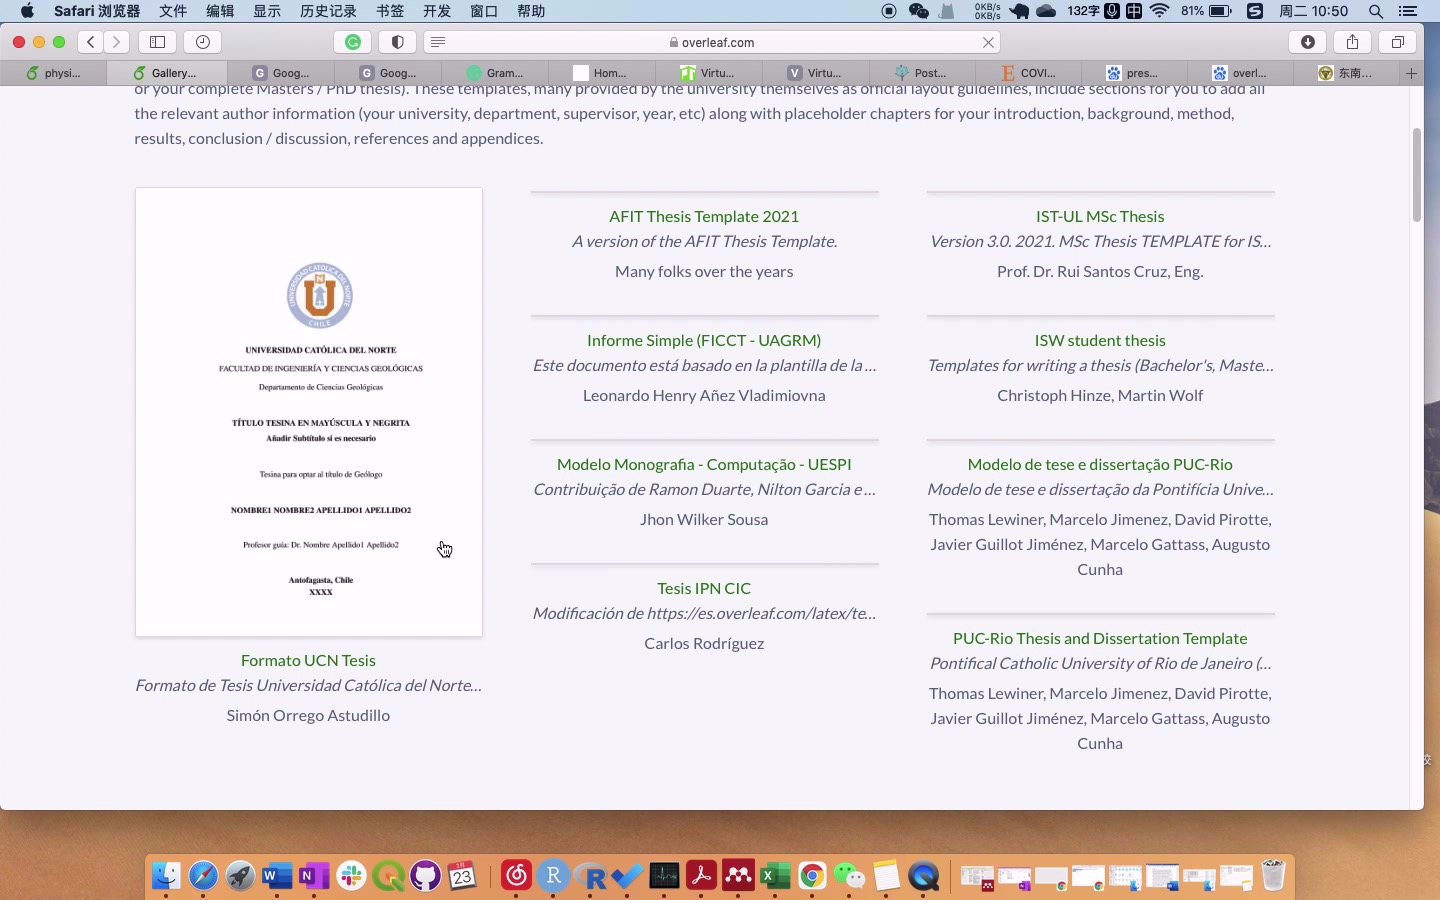Viewport: 1440px width, 900px height.
Task: Click the overleaf.com address field
Action: (x=712, y=42)
